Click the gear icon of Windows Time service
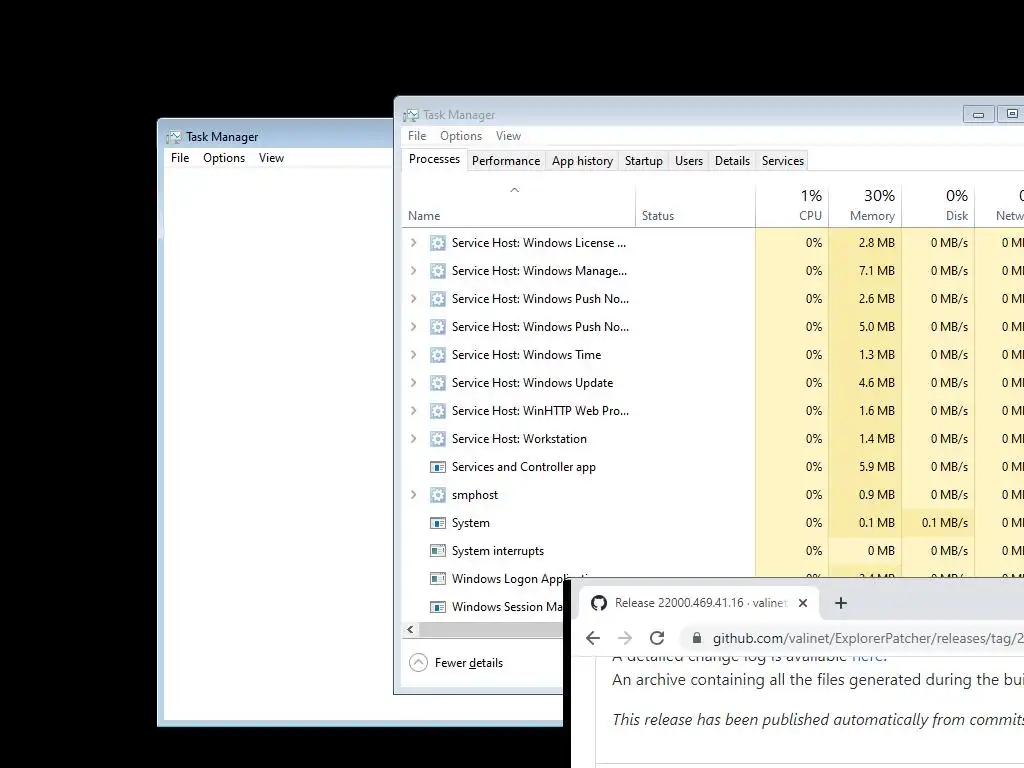The height and width of the screenshot is (768, 1024). tap(438, 355)
